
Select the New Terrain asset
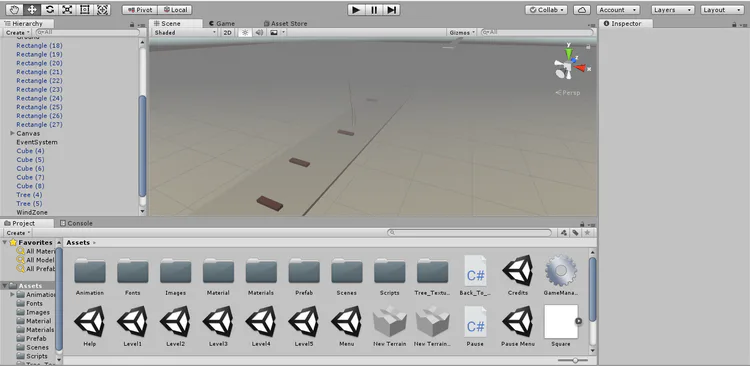click(389, 326)
